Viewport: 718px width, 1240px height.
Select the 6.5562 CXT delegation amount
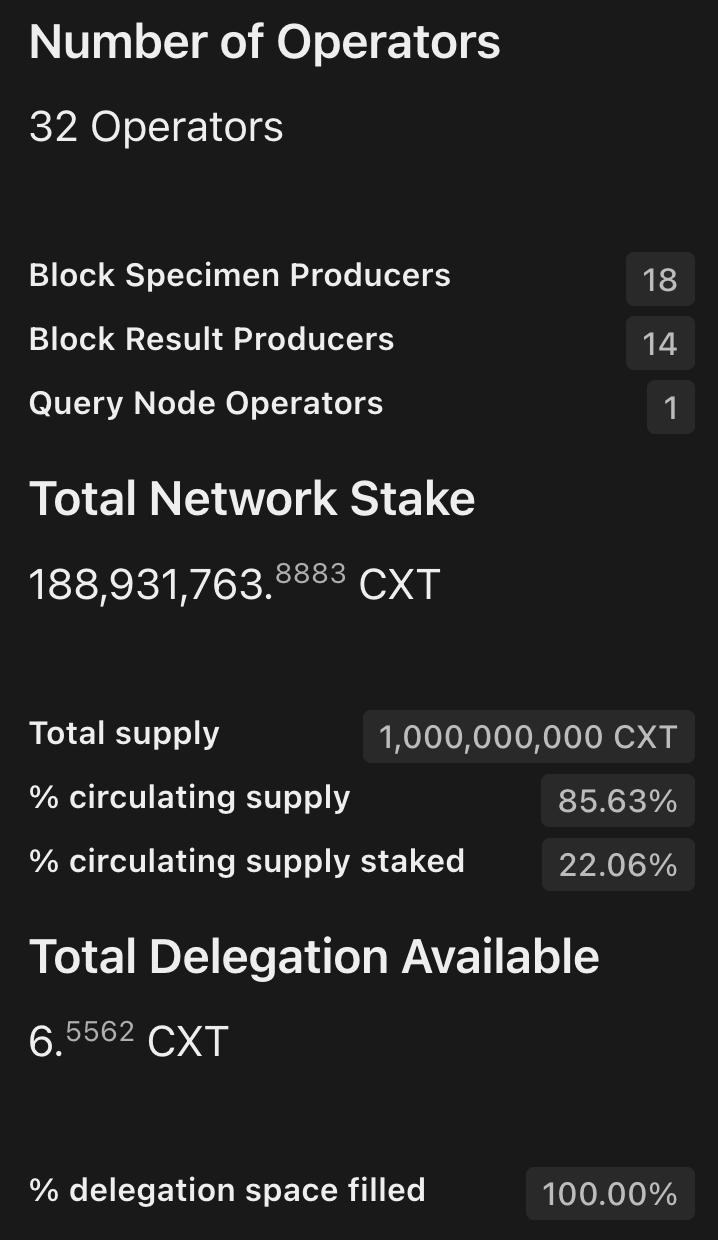coord(129,1040)
